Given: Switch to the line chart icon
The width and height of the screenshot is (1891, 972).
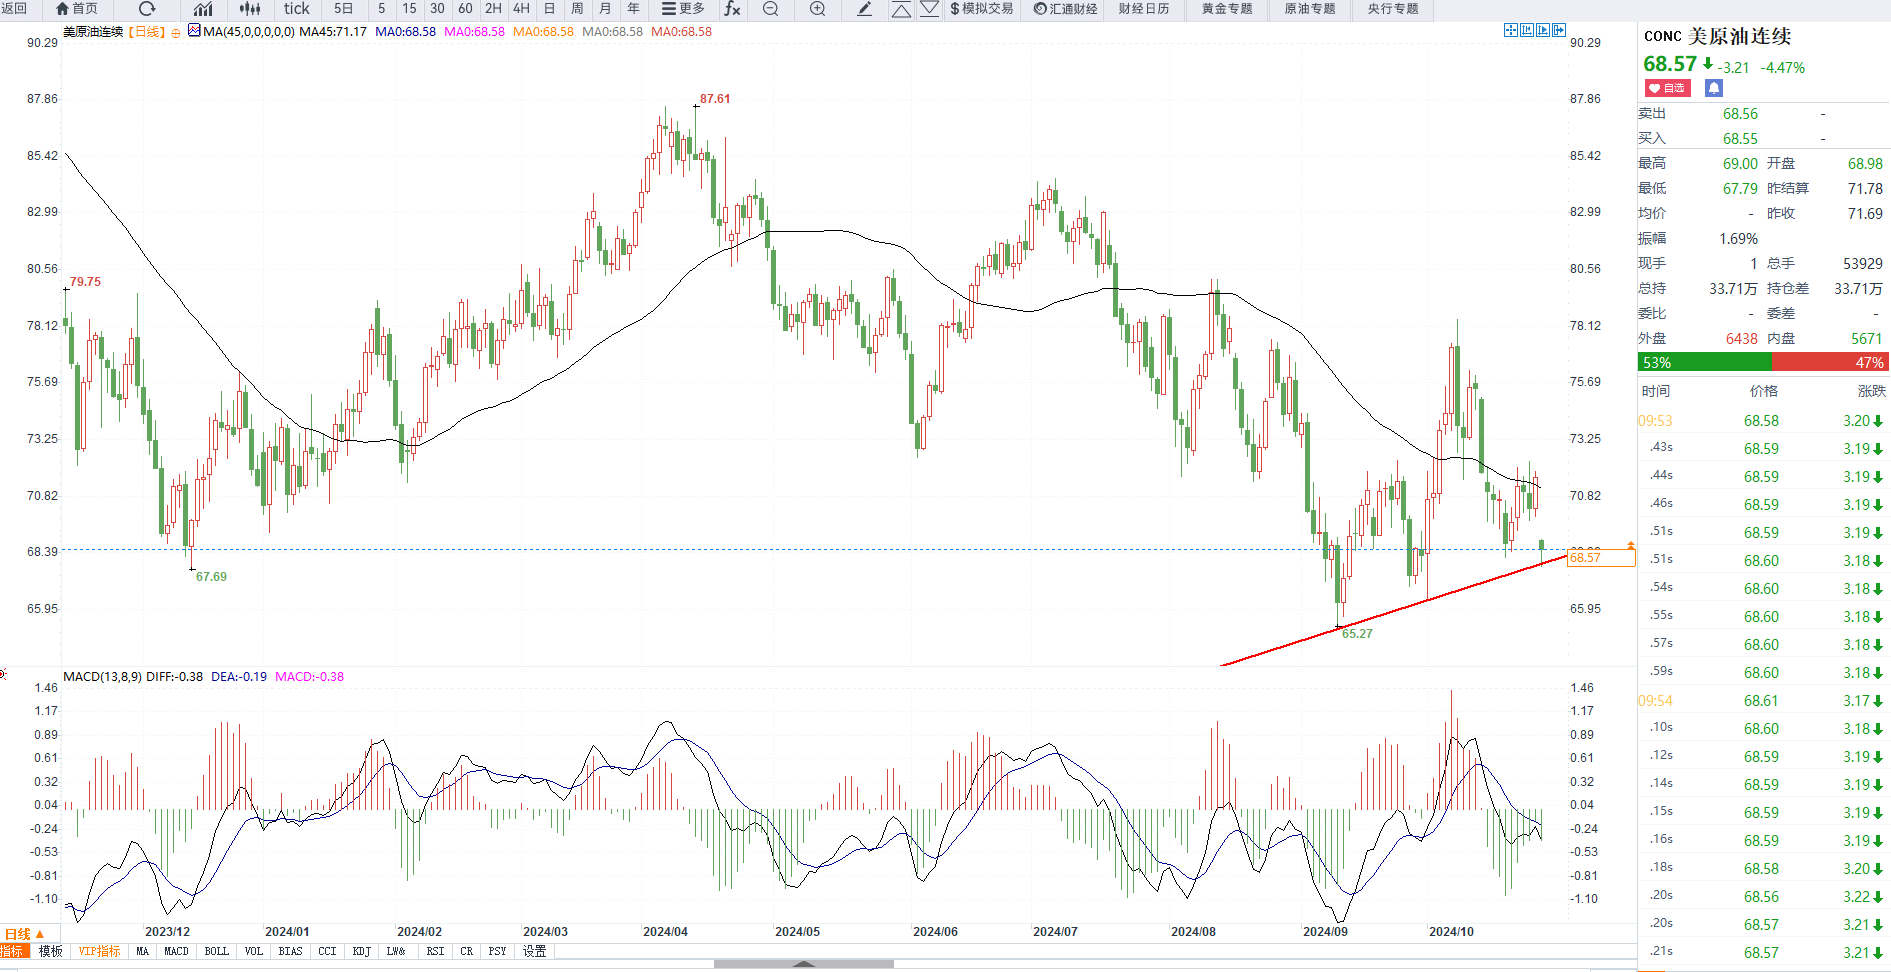Looking at the screenshot, I should coord(203,9).
